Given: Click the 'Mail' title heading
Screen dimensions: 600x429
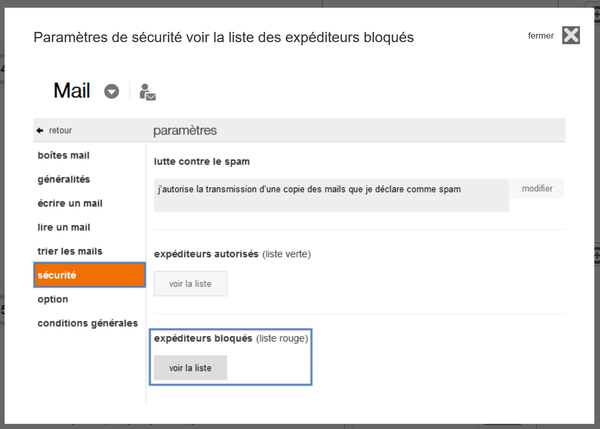Looking at the screenshot, I should [x=72, y=91].
